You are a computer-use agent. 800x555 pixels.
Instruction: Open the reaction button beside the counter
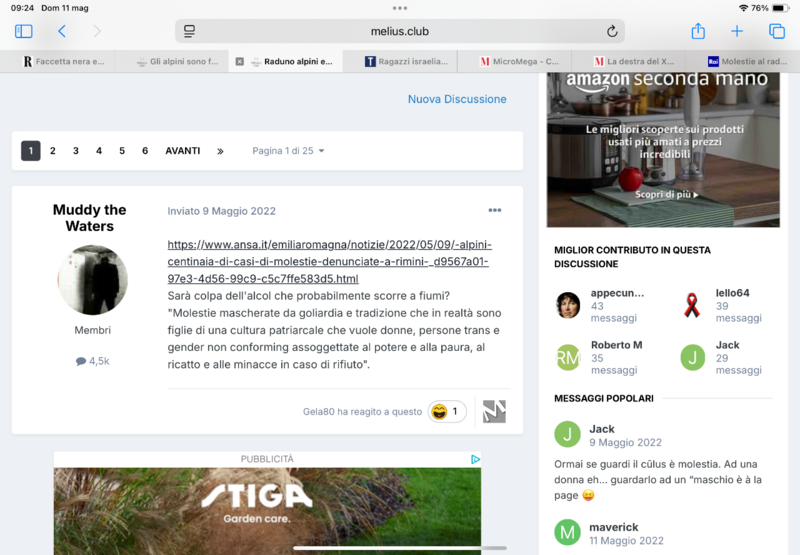pyautogui.click(x=494, y=411)
